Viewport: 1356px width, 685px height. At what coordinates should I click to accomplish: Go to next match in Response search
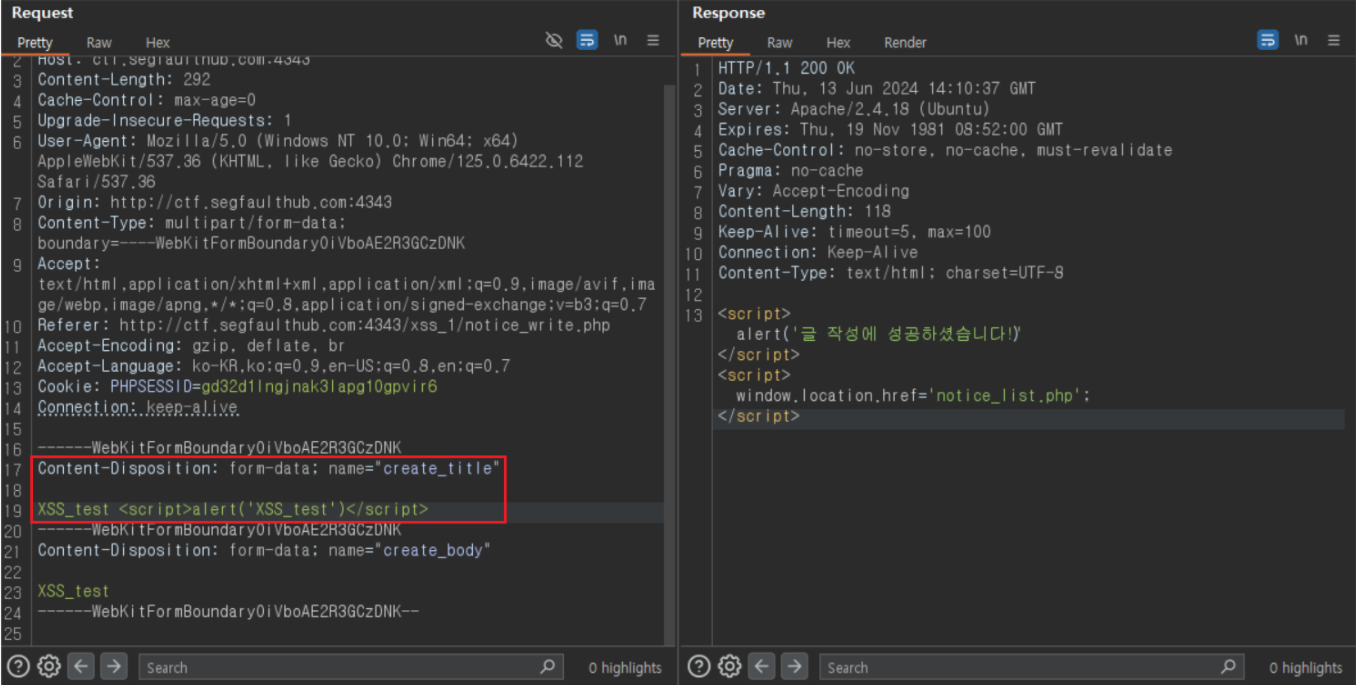pos(794,666)
